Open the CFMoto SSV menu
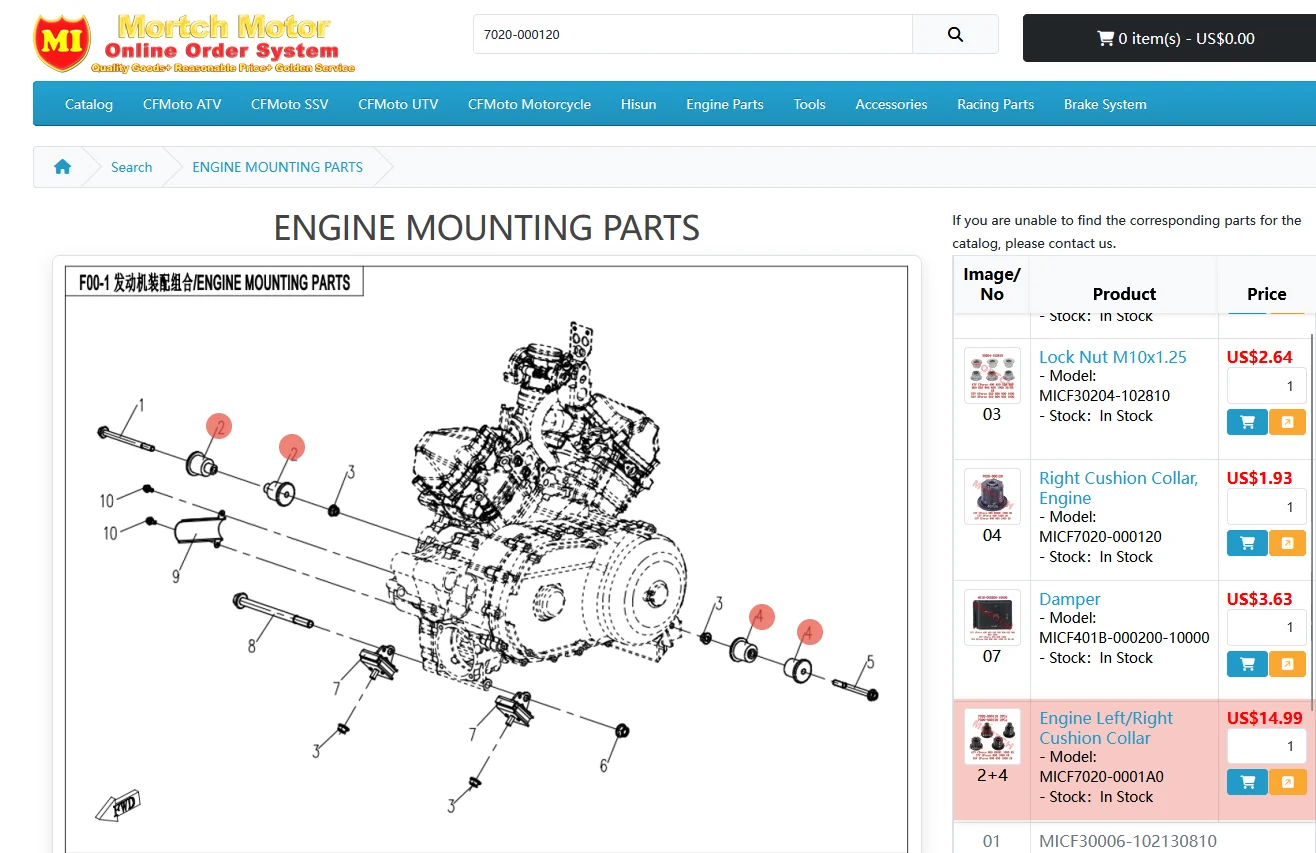 pos(290,104)
